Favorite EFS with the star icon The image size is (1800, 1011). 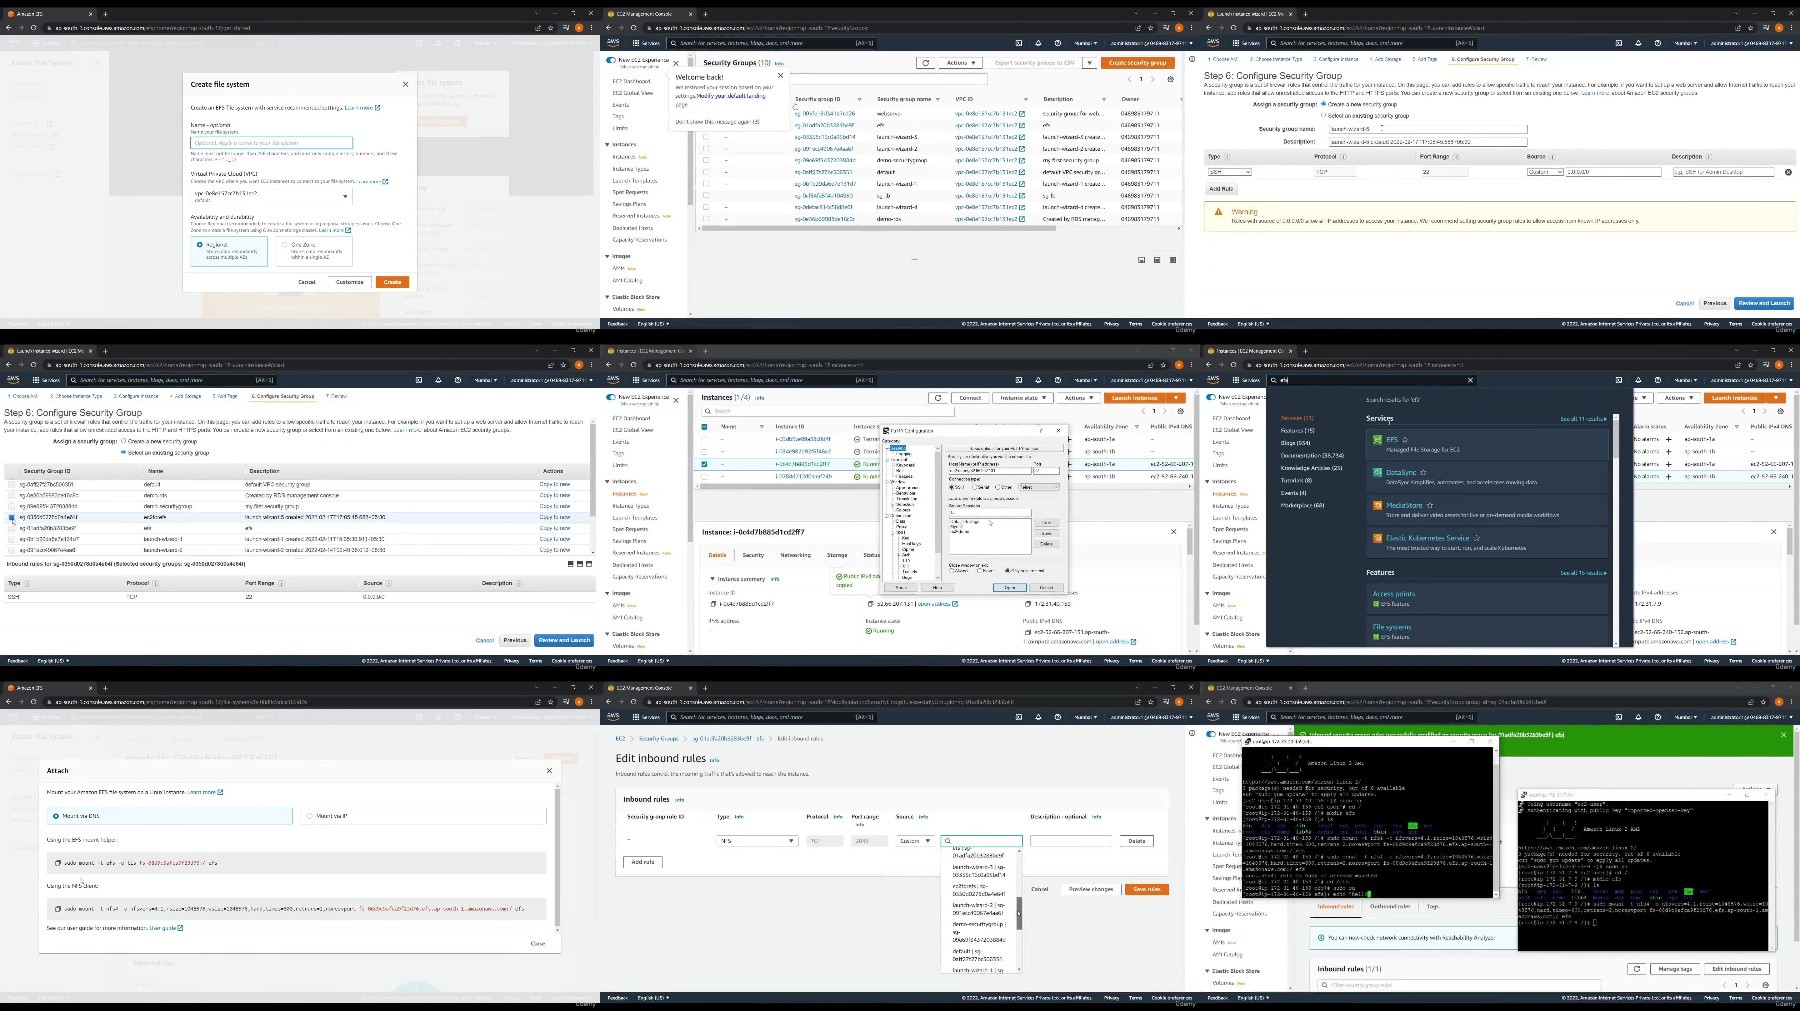tap(1405, 440)
